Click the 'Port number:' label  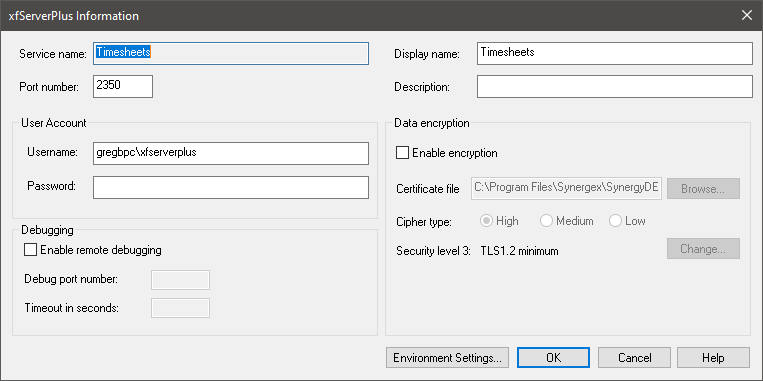point(49,87)
